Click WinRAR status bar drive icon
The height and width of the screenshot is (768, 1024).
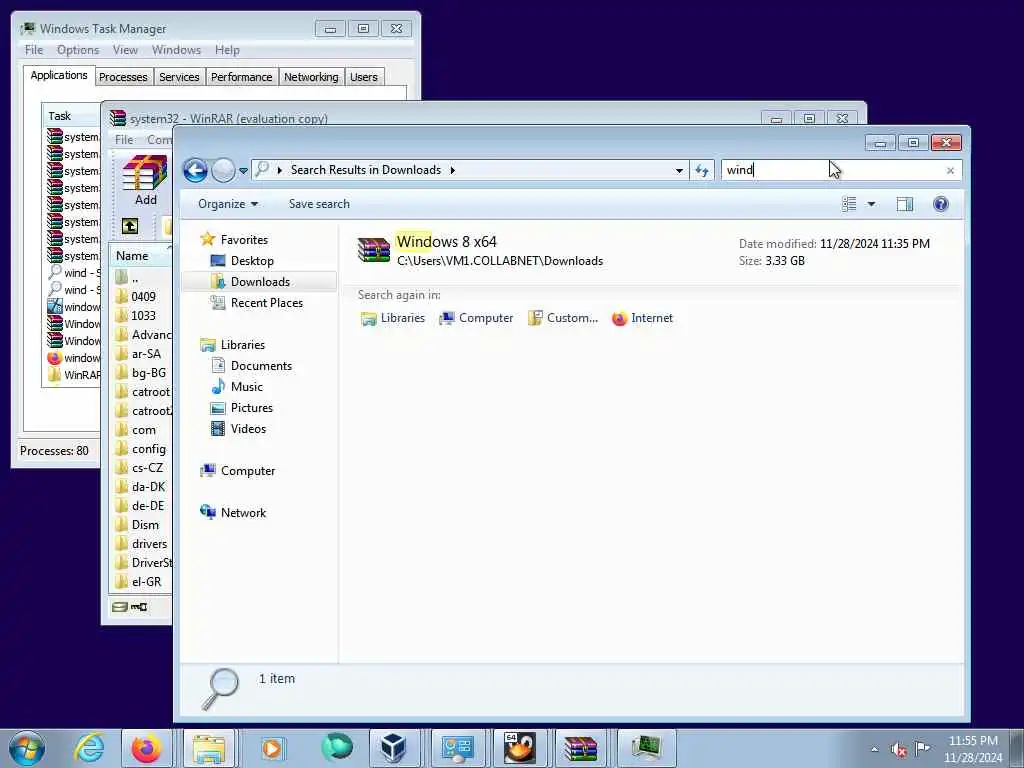coord(120,607)
